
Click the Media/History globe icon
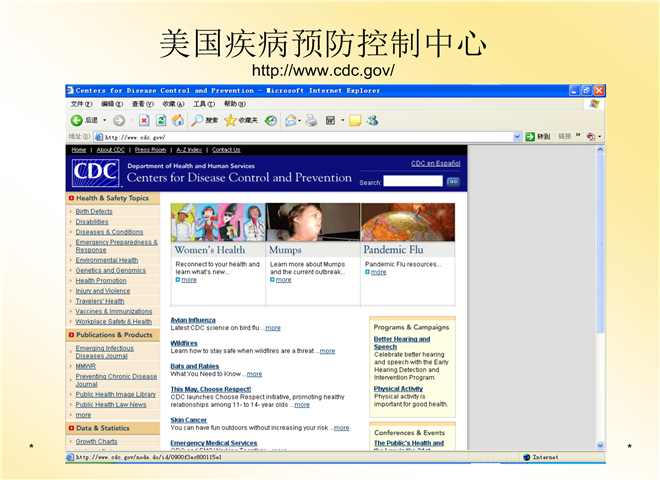tap(271, 121)
